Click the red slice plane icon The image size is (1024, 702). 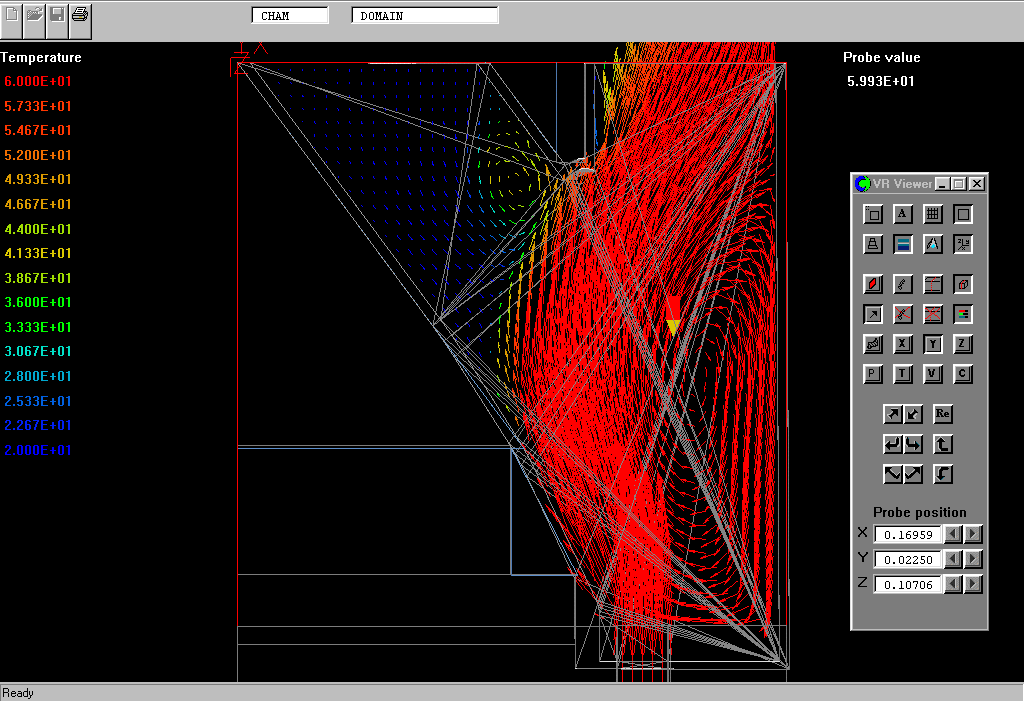(872, 284)
